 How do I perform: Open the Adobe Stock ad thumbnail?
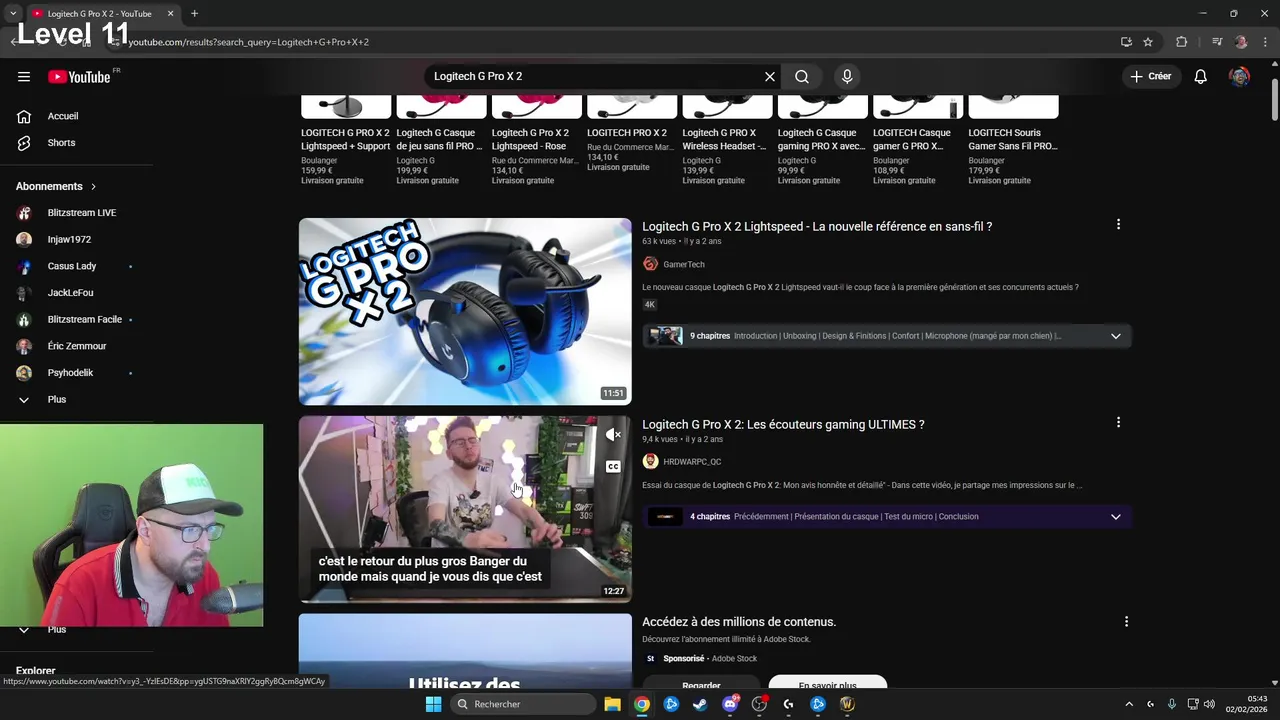point(465,652)
